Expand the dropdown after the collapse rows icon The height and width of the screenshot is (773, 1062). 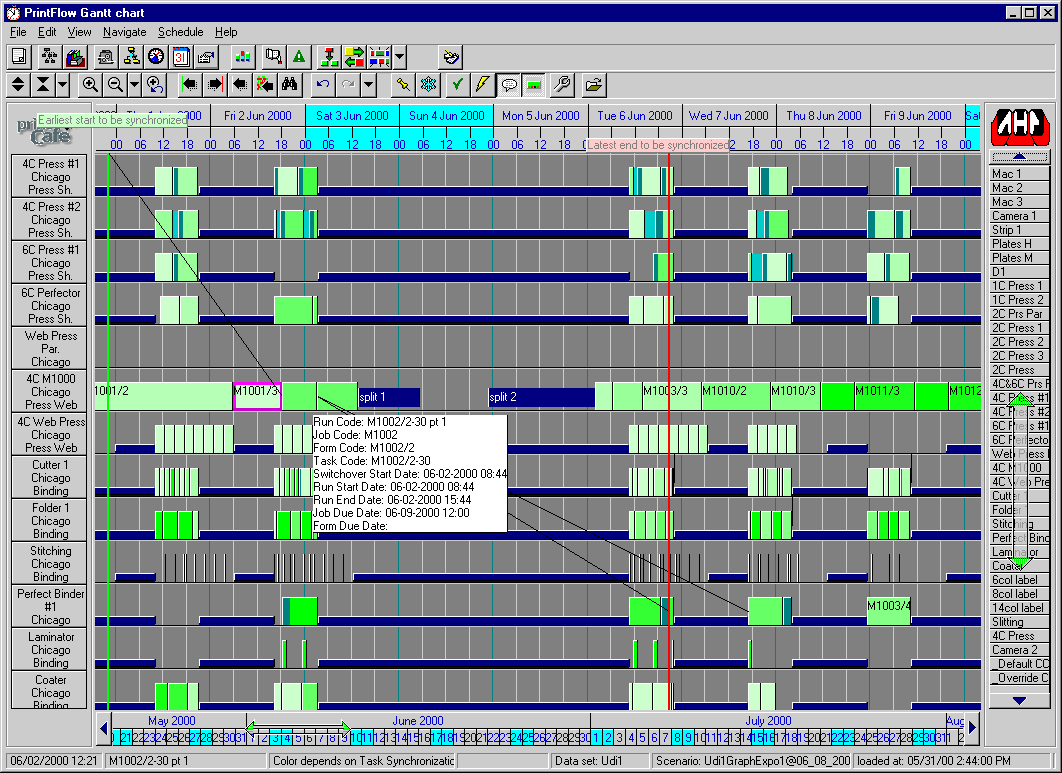(x=62, y=85)
